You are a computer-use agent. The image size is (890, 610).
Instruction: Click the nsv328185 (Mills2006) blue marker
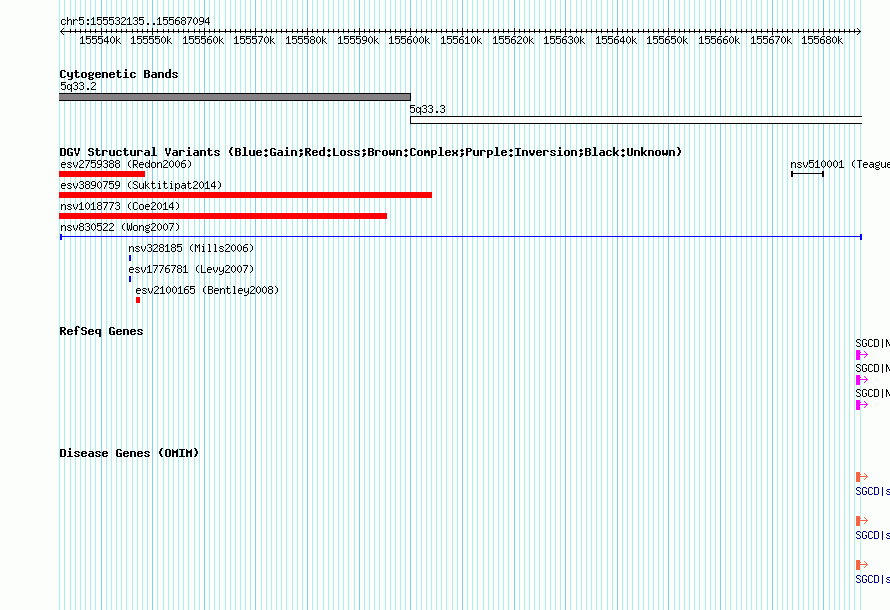click(130, 258)
